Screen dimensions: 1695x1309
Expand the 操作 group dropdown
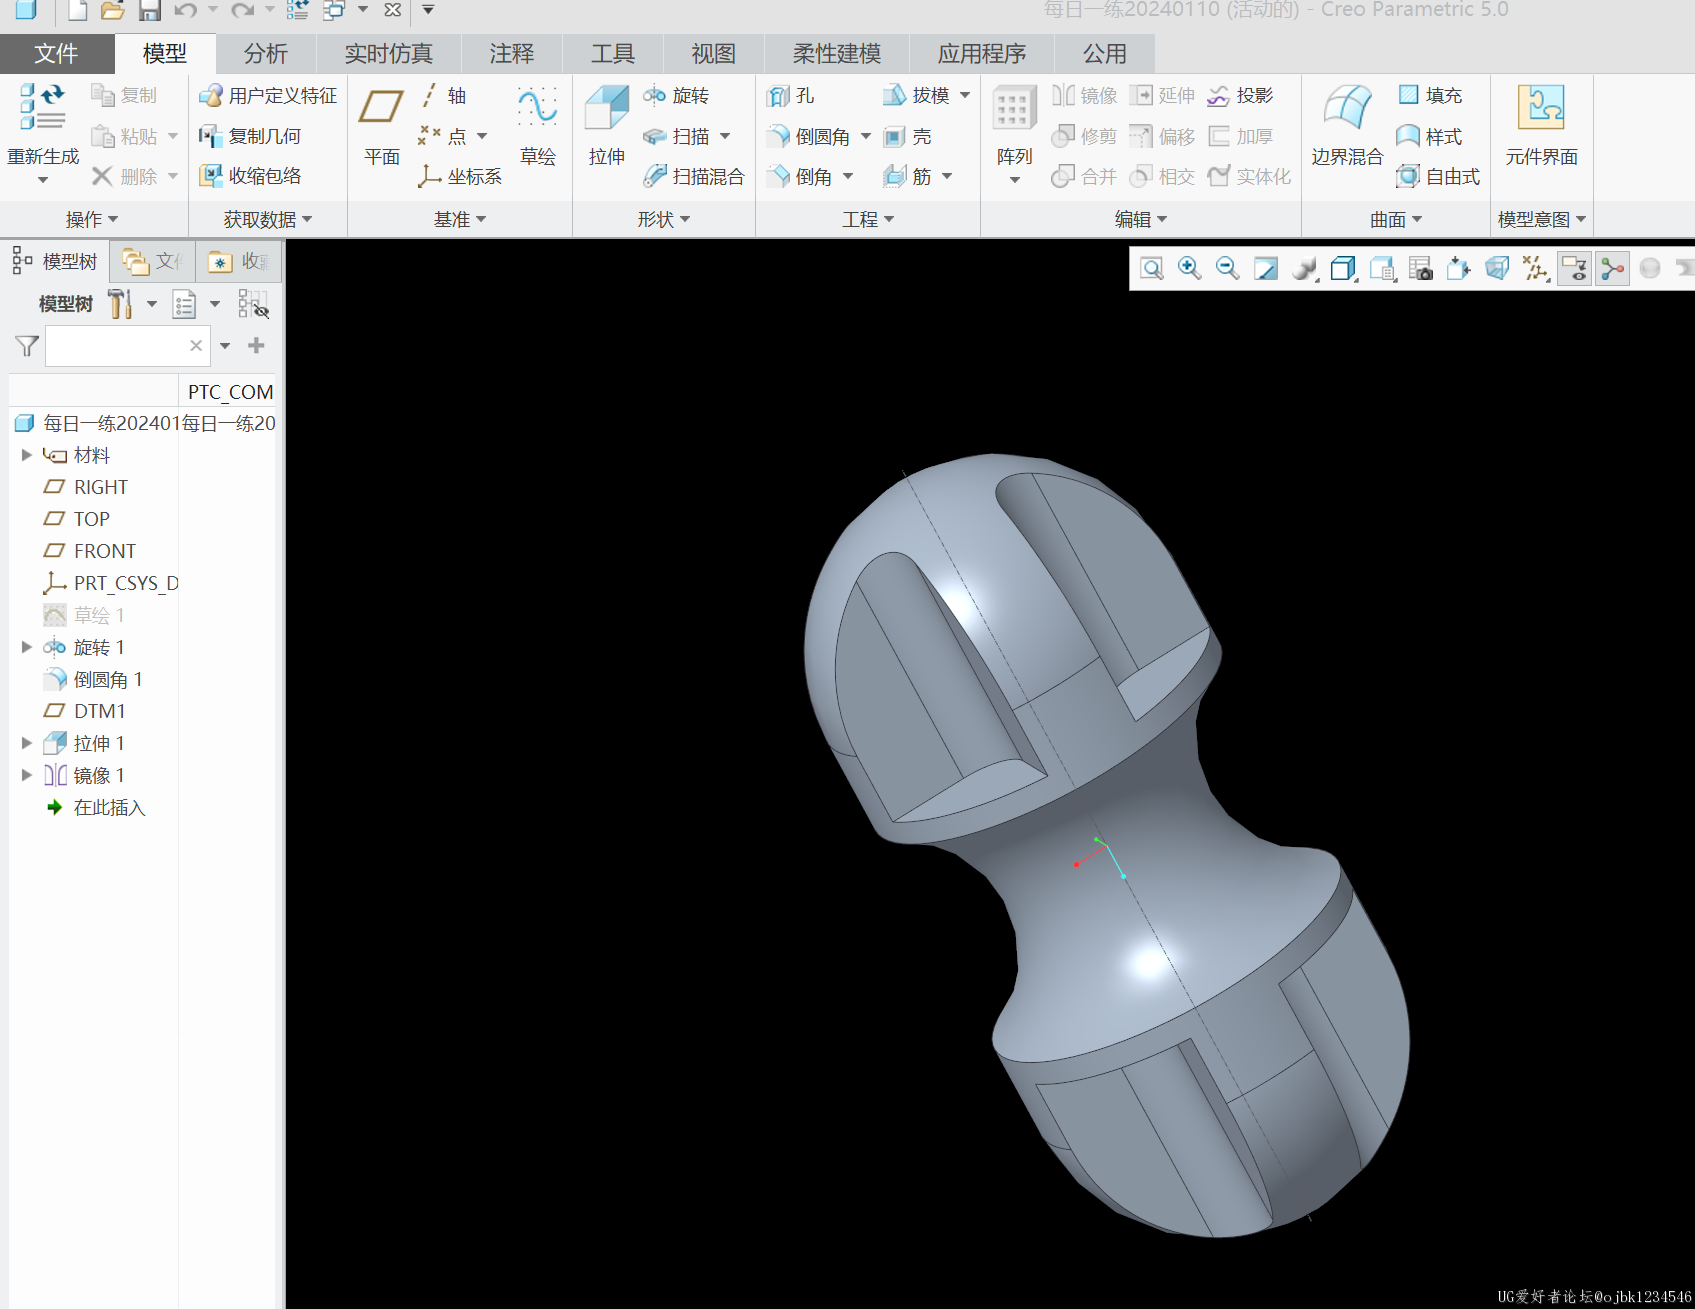[92, 219]
